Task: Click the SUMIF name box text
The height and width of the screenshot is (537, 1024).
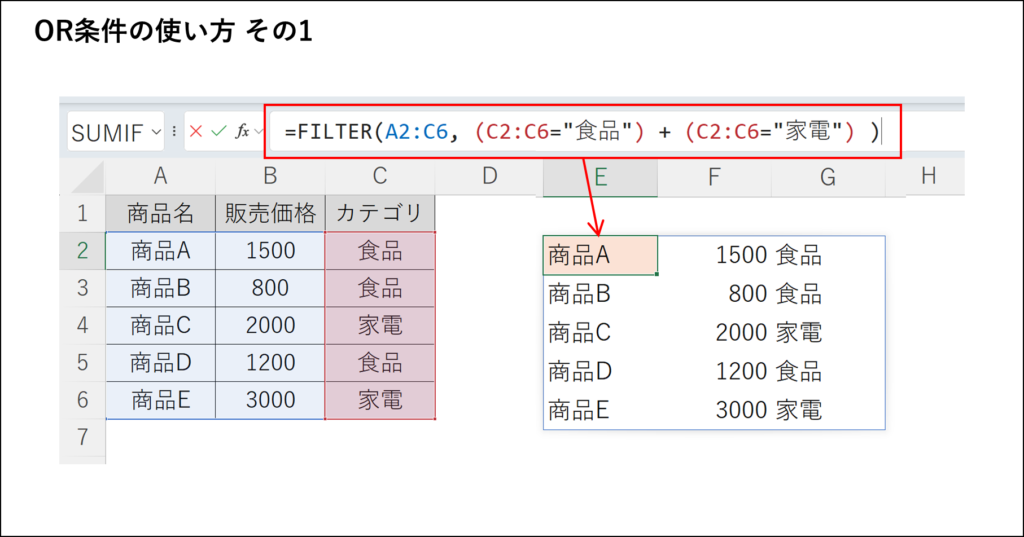Action: point(107,132)
